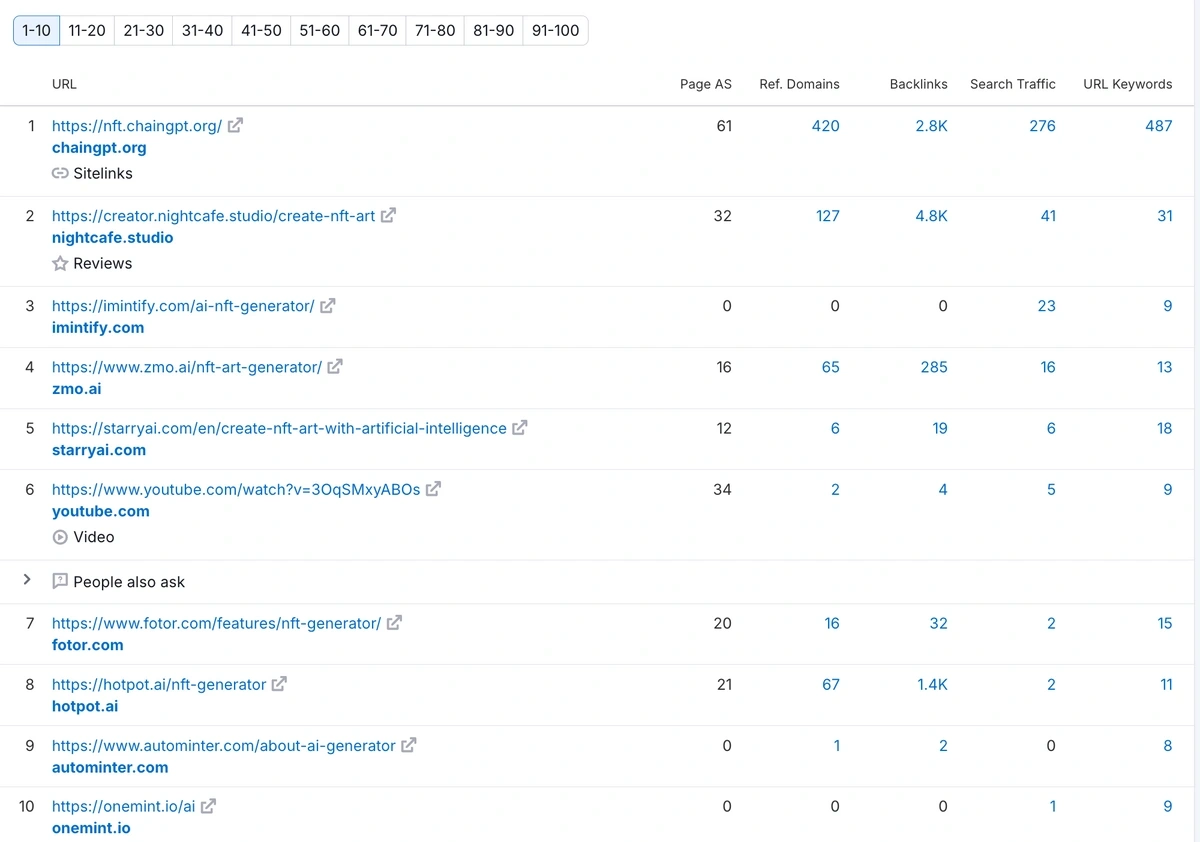This screenshot has width=1200, height=842.
Task: Click the Reviews star icon
Action: 60,264
